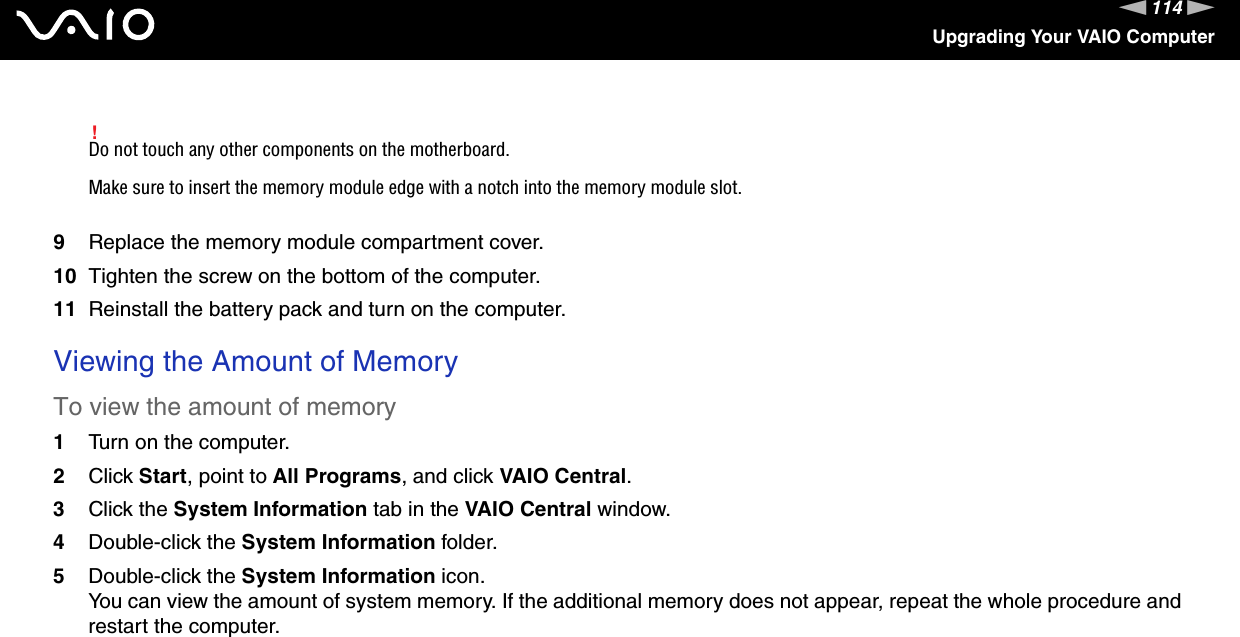This screenshot has width=1240, height=637.
Task: Open the Upgrading Your VAIO Computer header link
Action: (x=1073, y=37)
